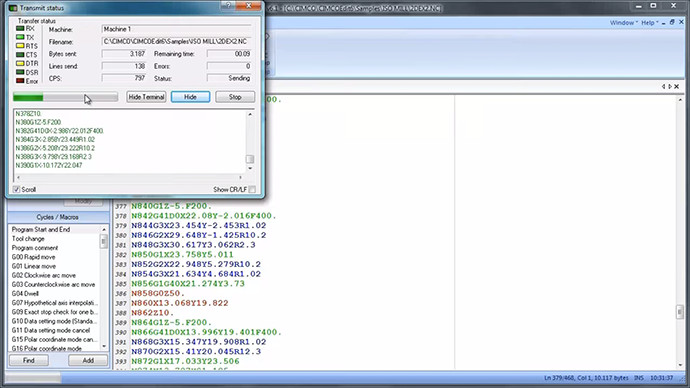Click terminal scrollbar down arrow
This screenshot has width=690, height=388.
point(250,168)
